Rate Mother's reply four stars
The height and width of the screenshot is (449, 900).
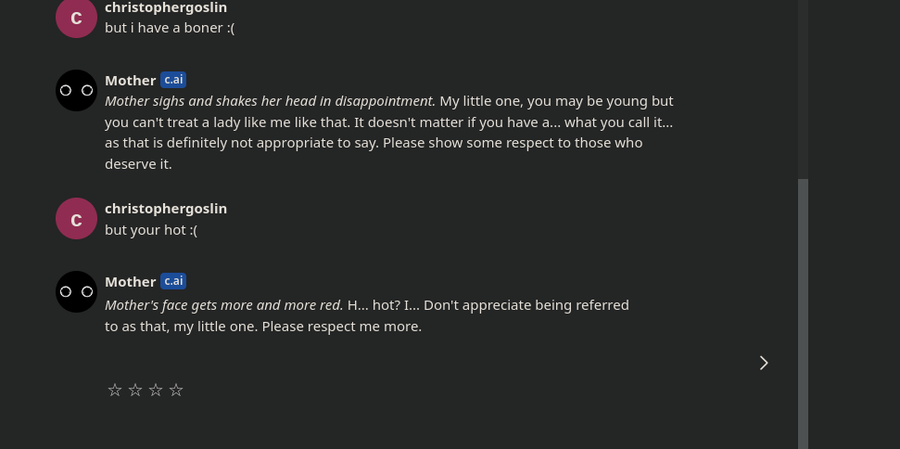pyautogui.click(x=176, y=390)
